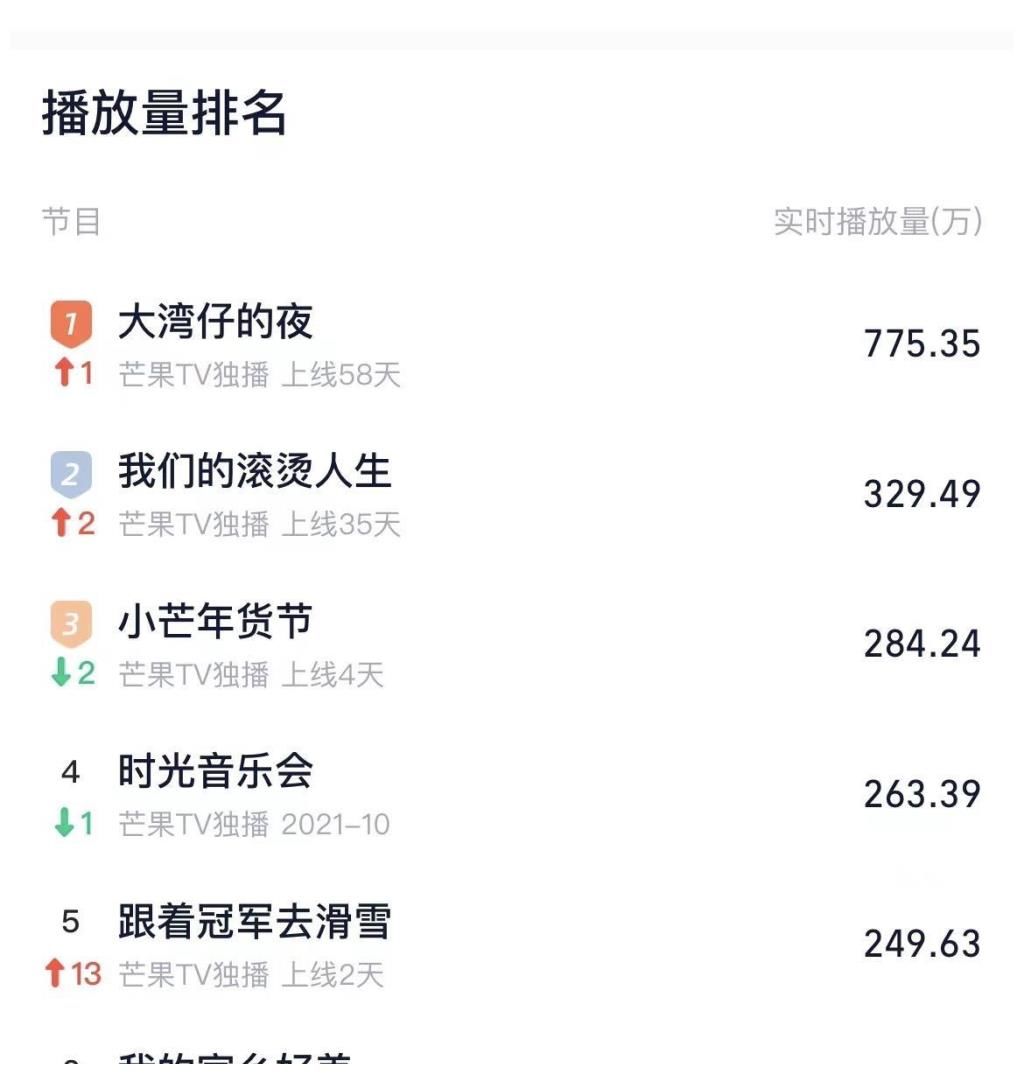Viewport: 1024px width, 1084px height.
Task: Click the 节目 column header
Action: (x=71, y=222)
